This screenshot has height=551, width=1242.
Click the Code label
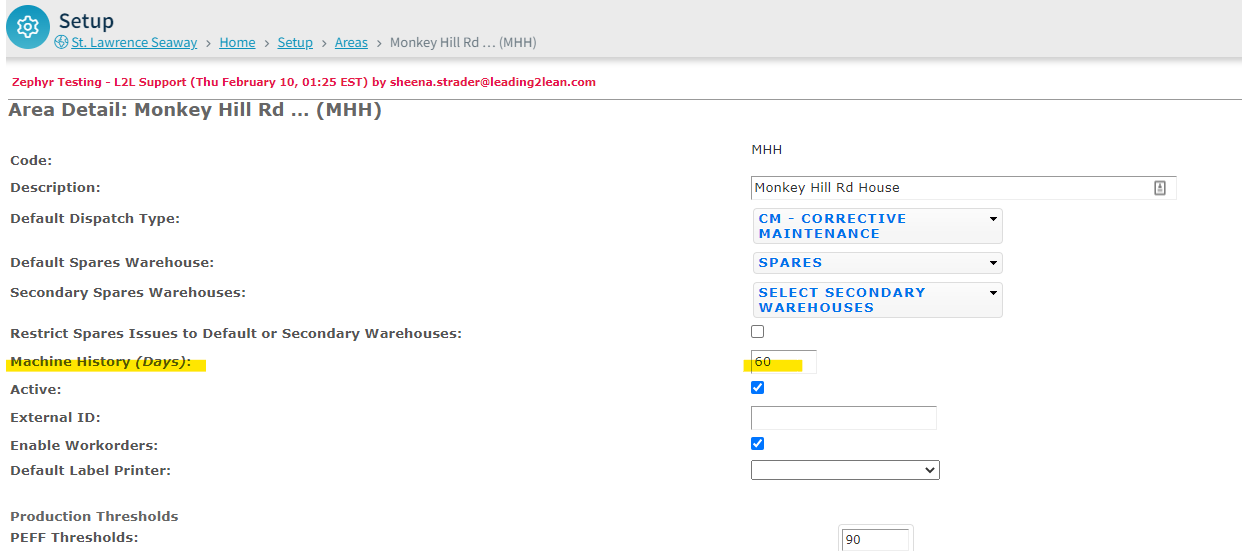pos(31,160)
